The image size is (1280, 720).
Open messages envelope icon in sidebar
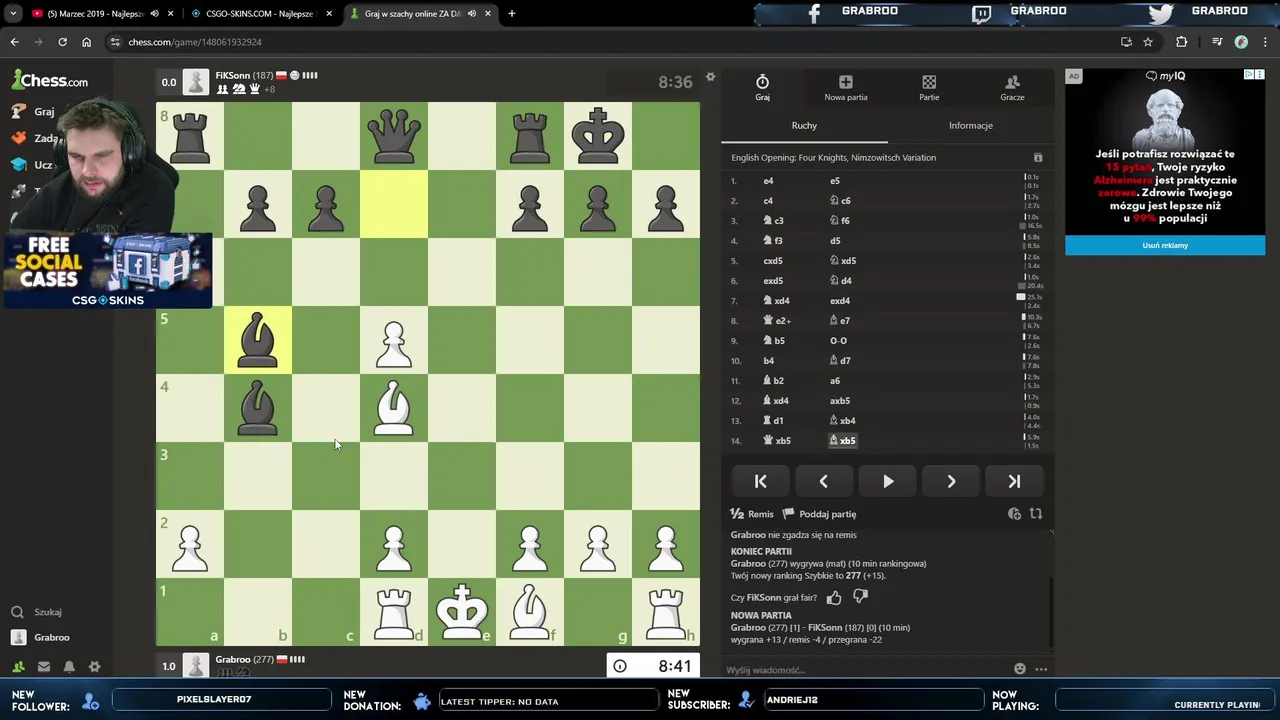(44, 666)
